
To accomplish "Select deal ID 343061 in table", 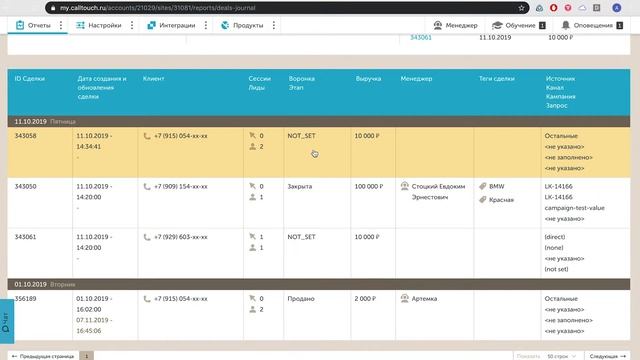I will 25,237.
